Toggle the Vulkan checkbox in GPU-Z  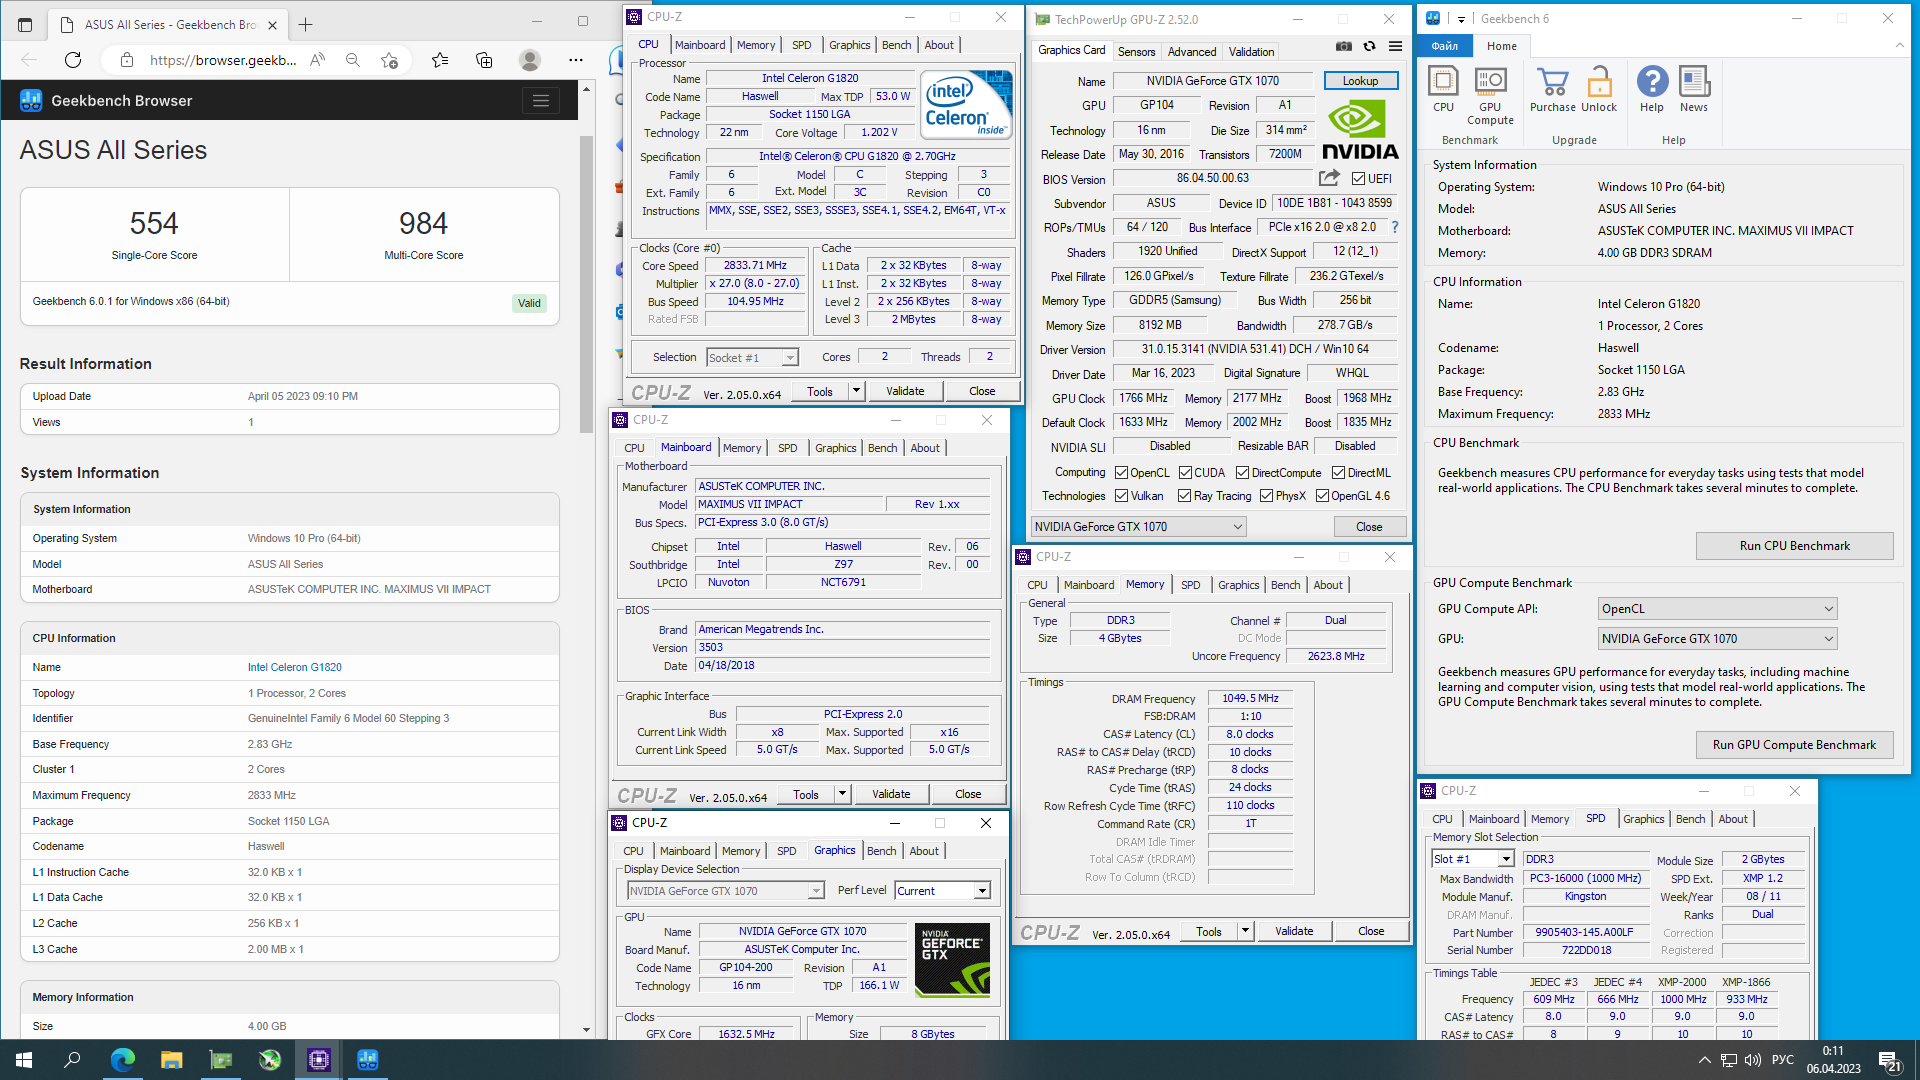[x=1122, y=496]
